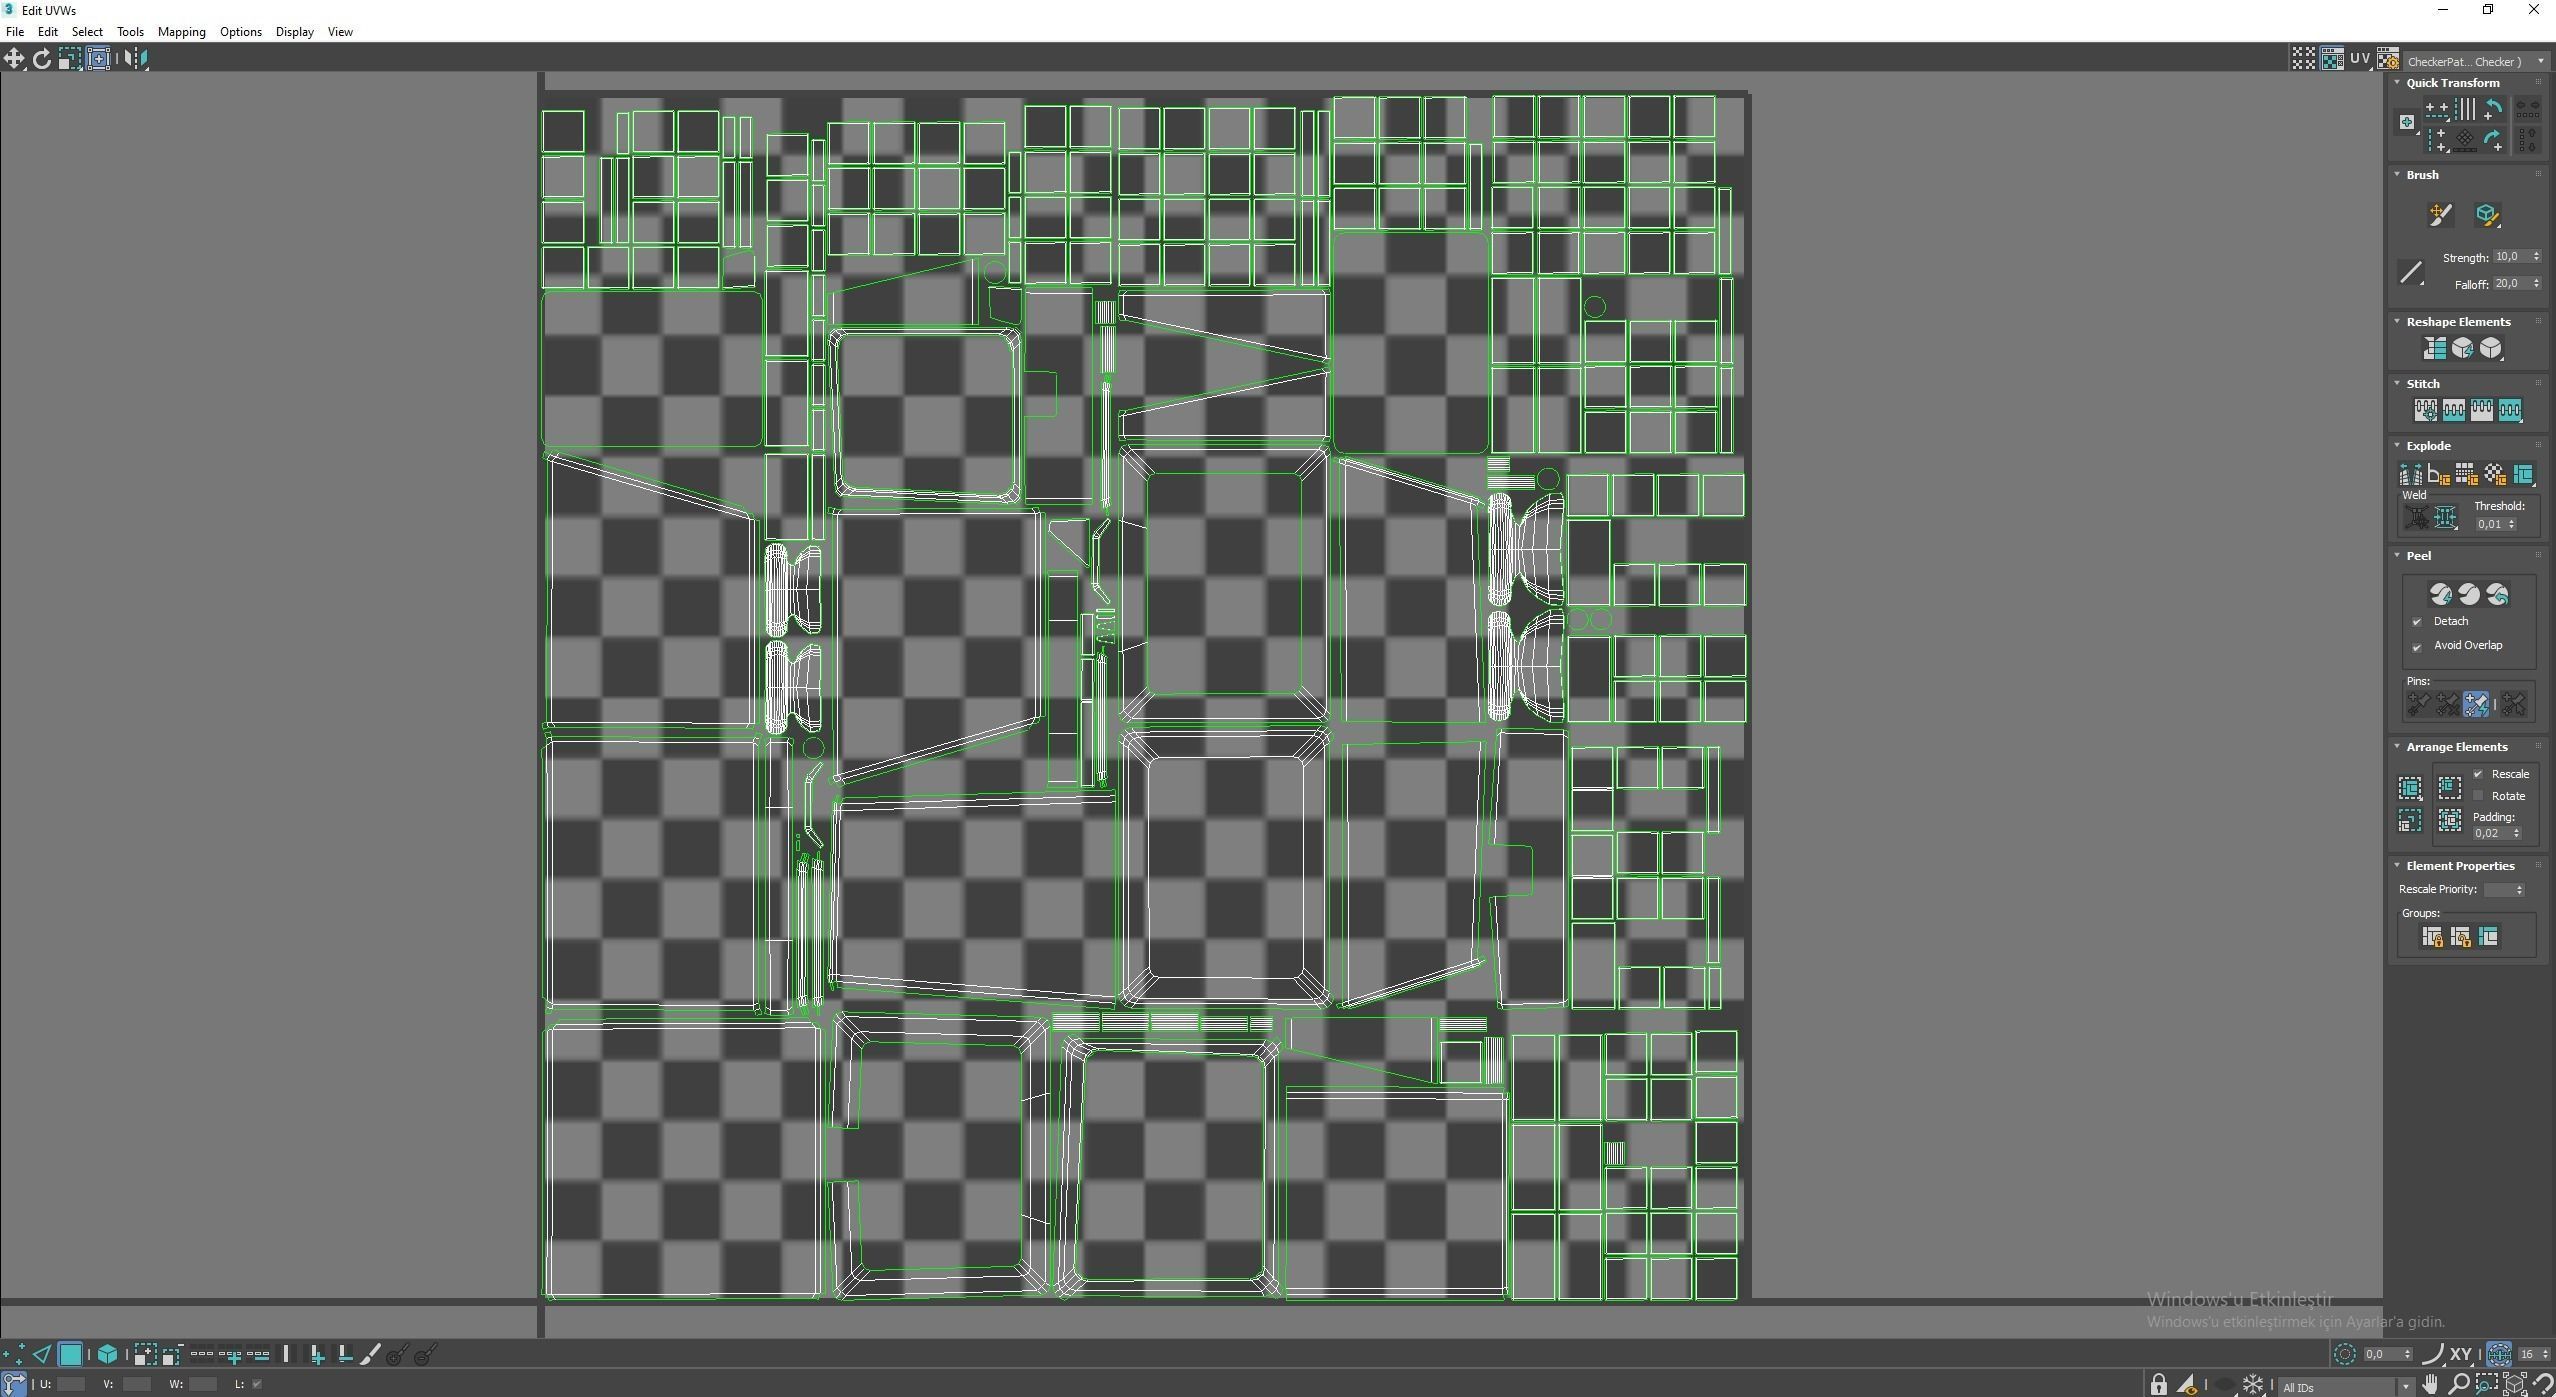
Task: Open the All IDs material dropdown
Action: click(x=2405, y=1387)
